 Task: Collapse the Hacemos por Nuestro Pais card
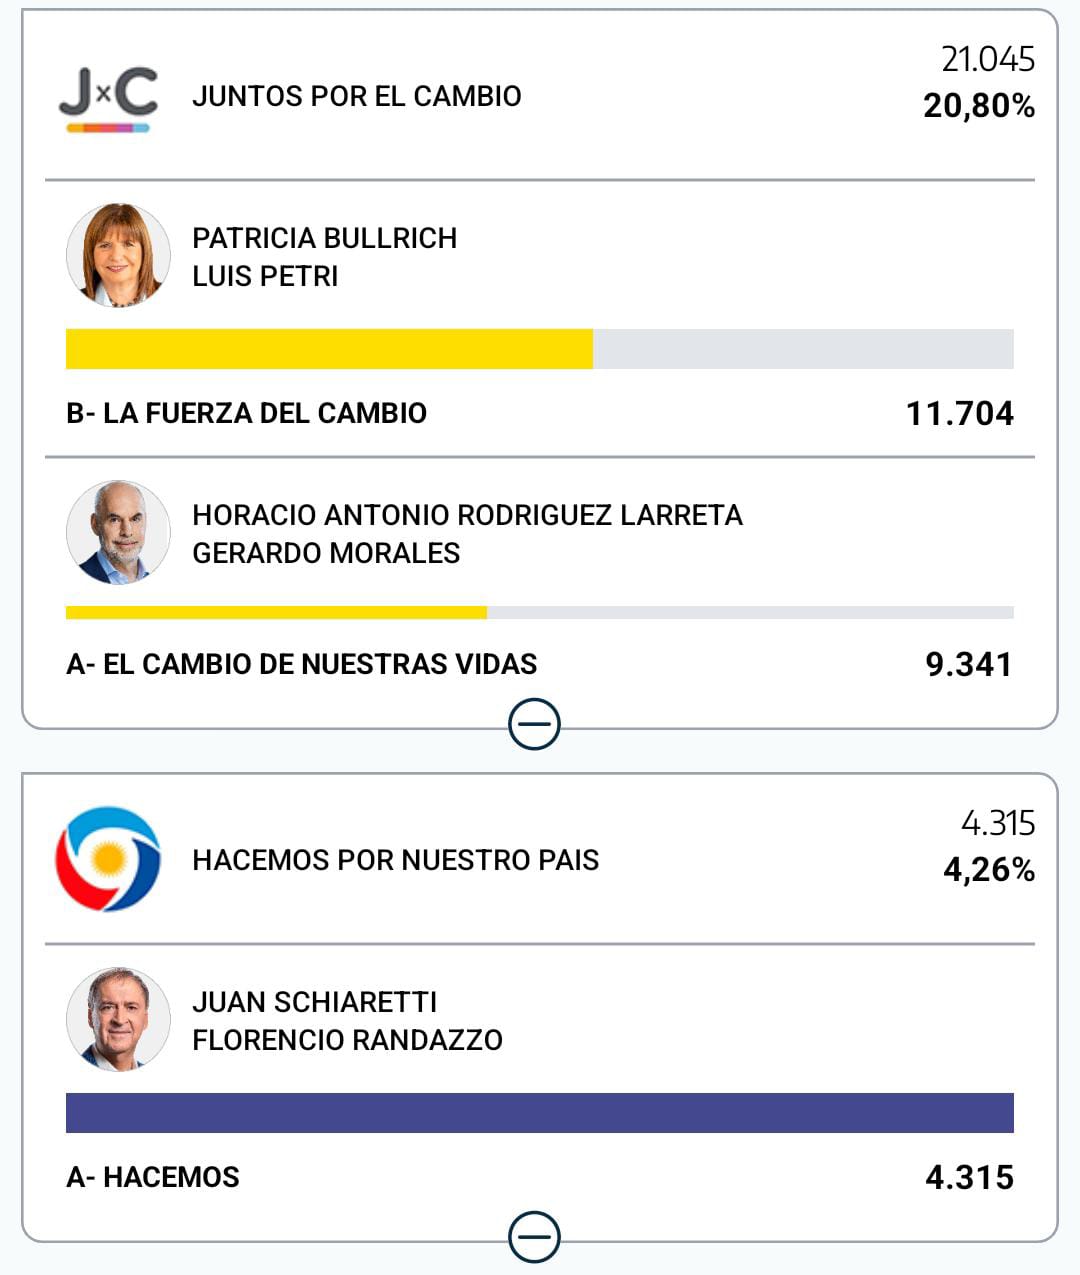tap(534, 1238)
